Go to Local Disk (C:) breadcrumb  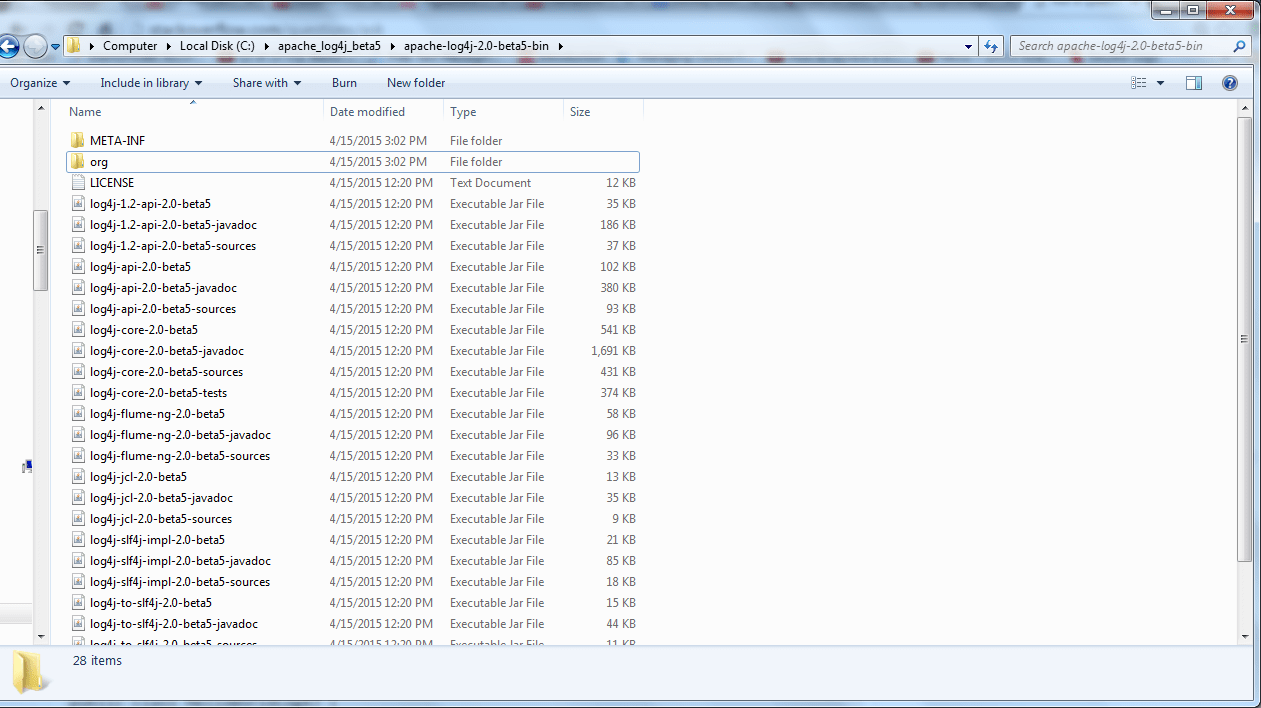[x=218, y=46]
